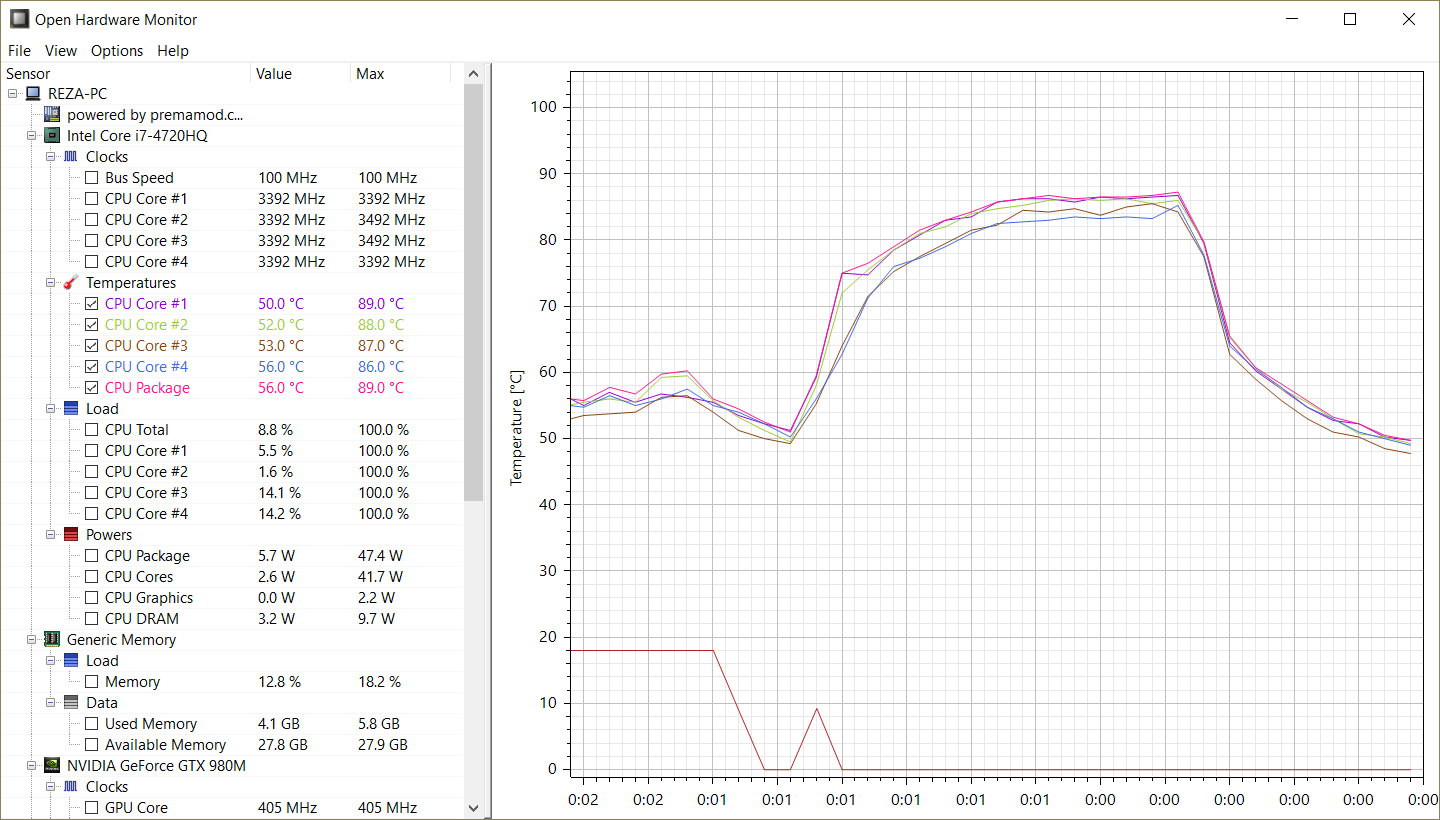Check the CPU Total load checkbox

pyautogui.click(x=92, y=429)
